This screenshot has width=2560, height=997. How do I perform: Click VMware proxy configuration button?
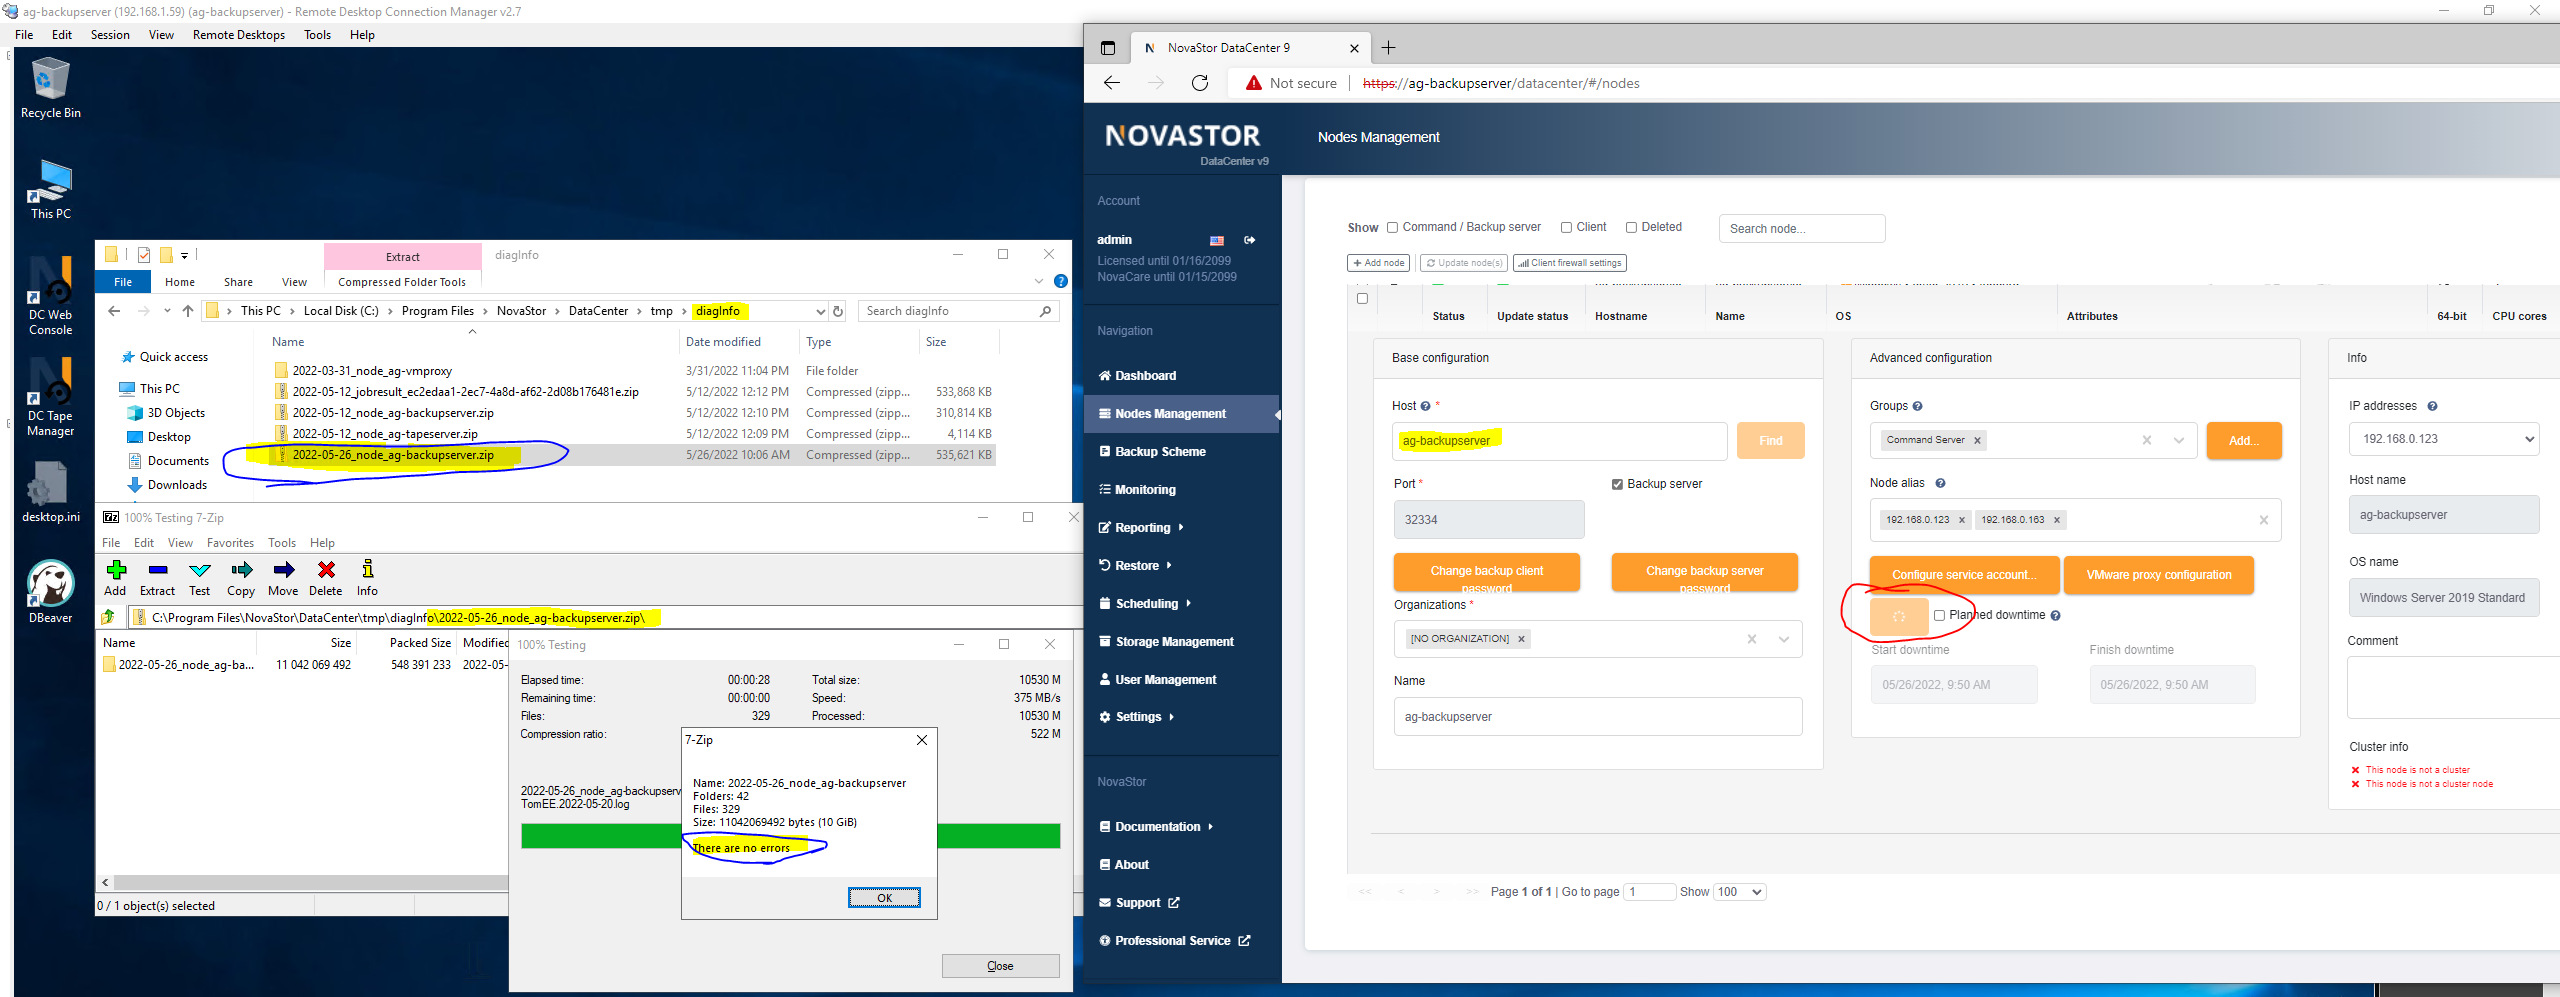(x=2158, y=575)
